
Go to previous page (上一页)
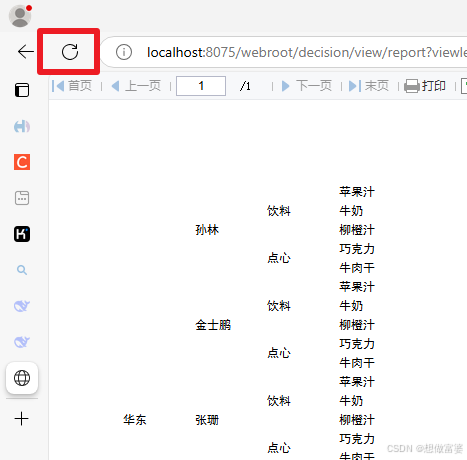(136, 86)
